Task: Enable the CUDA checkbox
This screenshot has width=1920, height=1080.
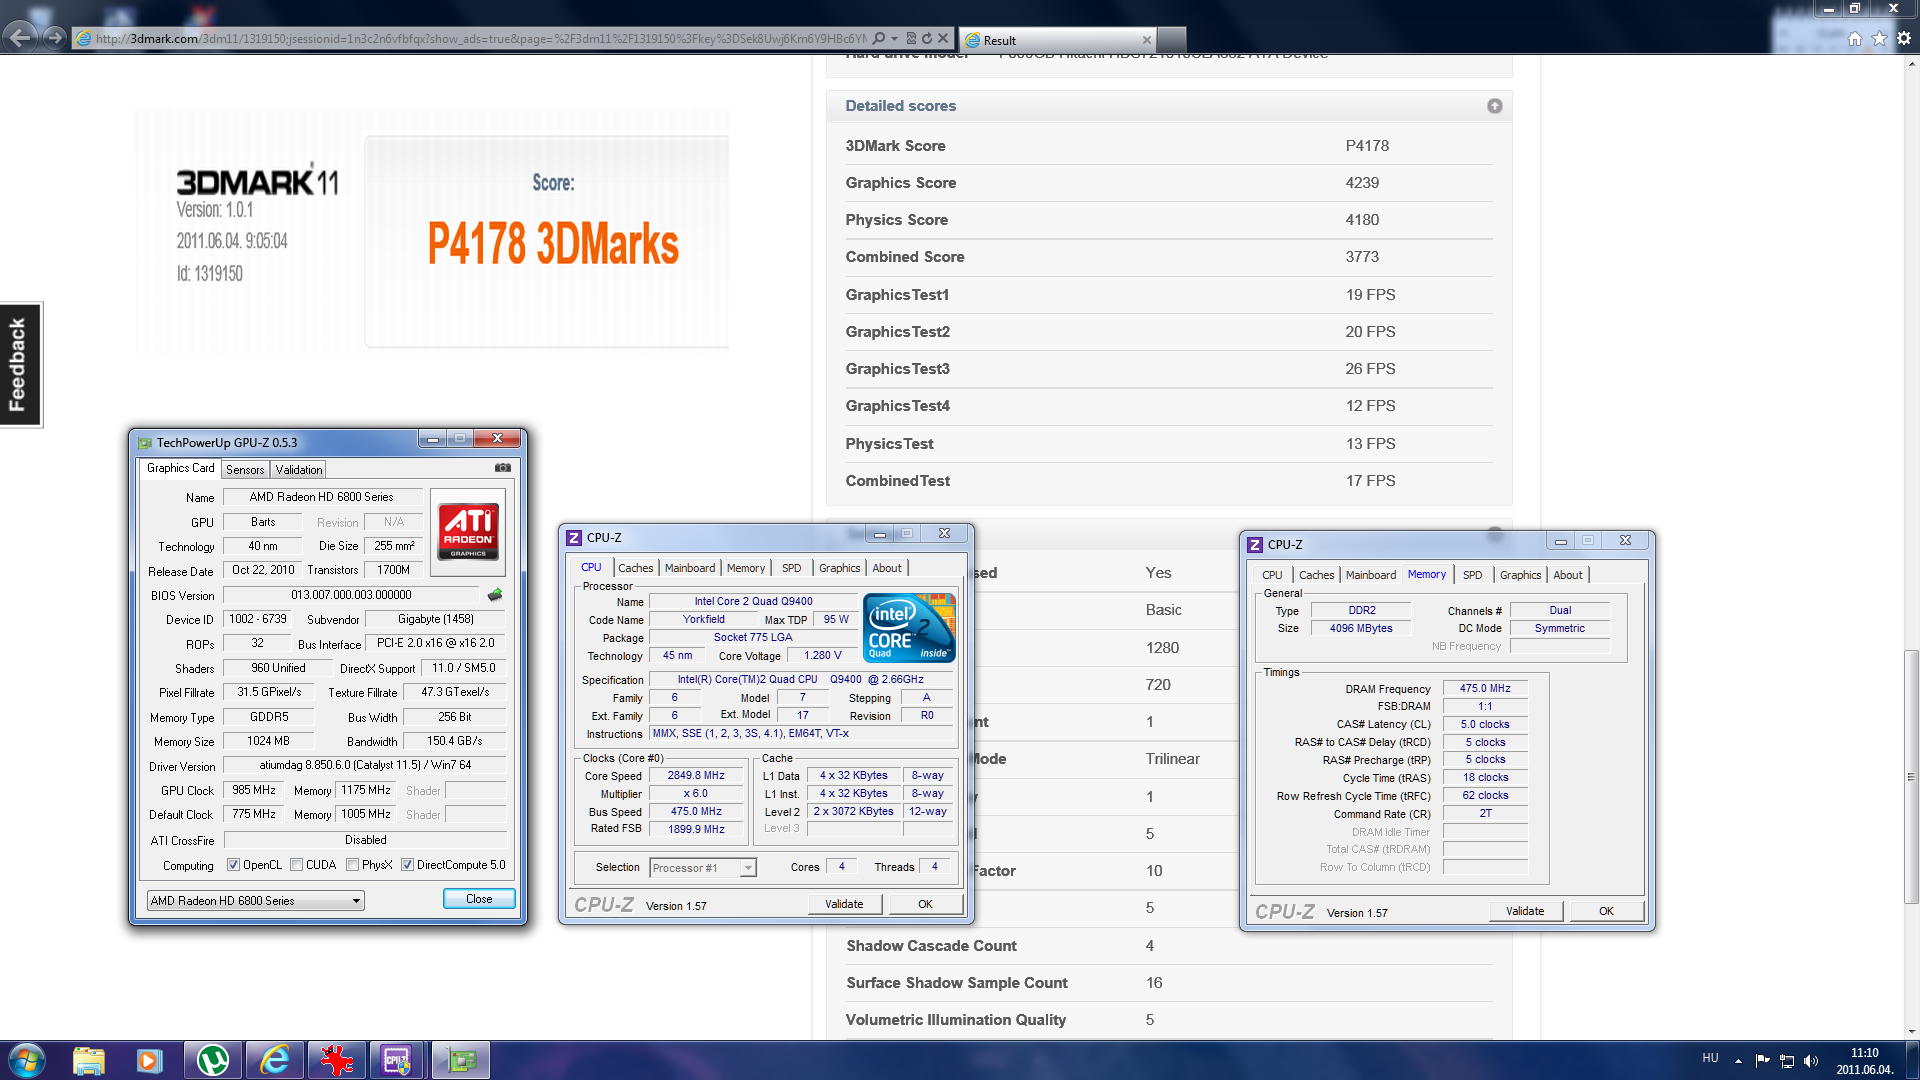Action: 297,865
